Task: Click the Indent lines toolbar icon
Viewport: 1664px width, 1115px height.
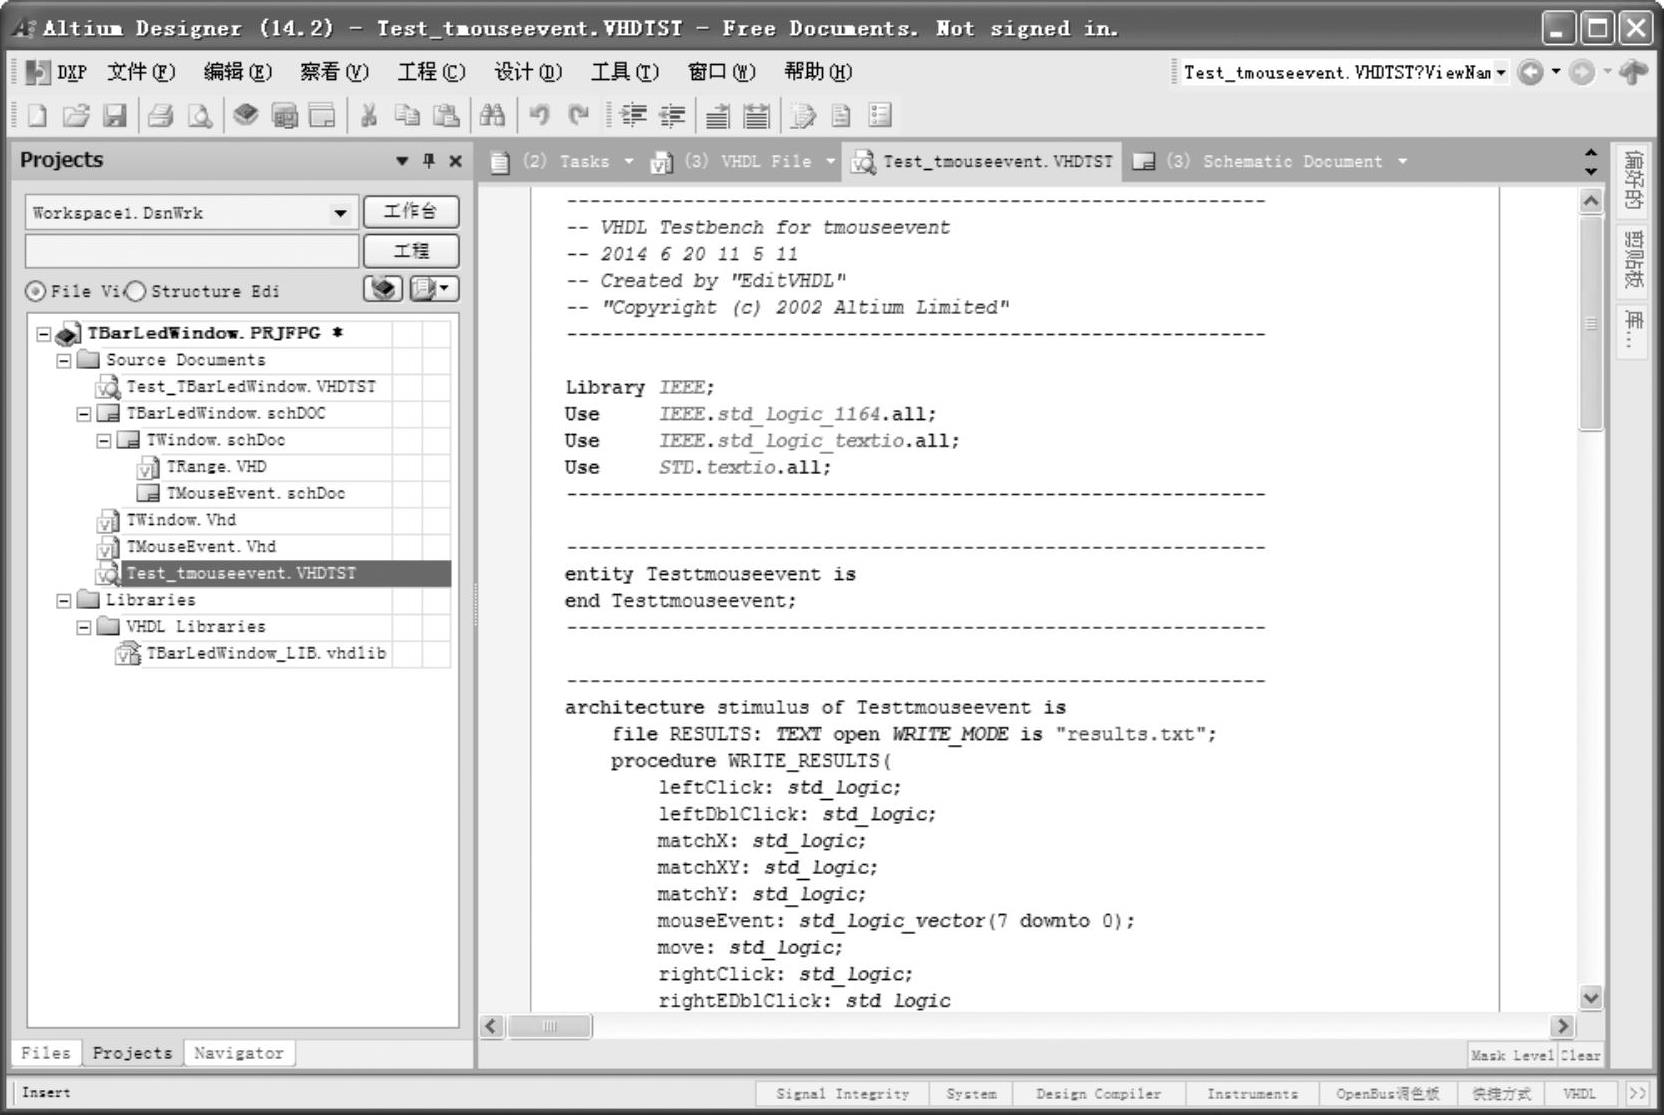Action: [x=633, y=116]
